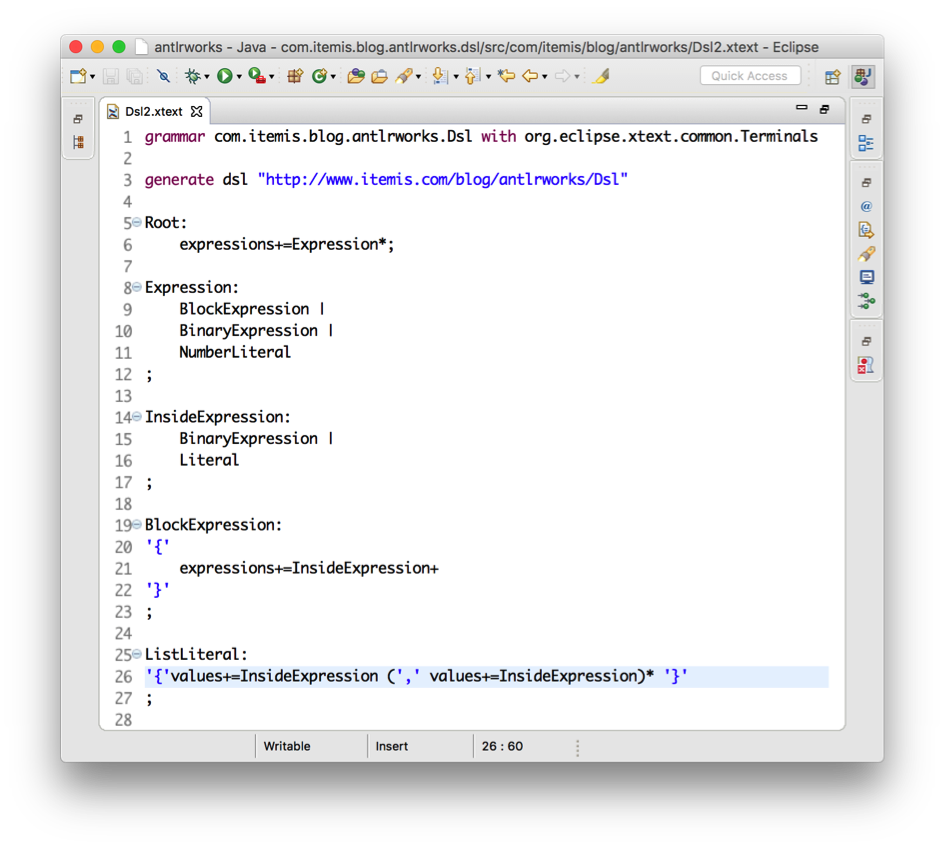Click the Previous Annotation up-arrow icon
945x849 pixels.
tap(473, 76)
